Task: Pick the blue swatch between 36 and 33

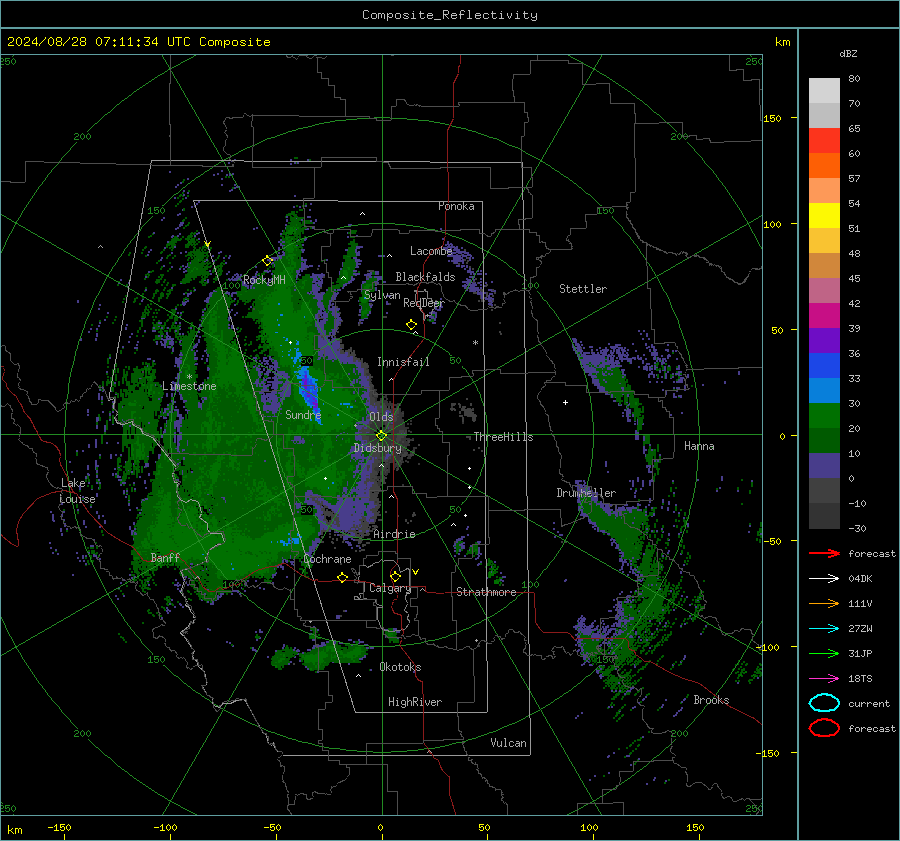Action: pos(824,366)
